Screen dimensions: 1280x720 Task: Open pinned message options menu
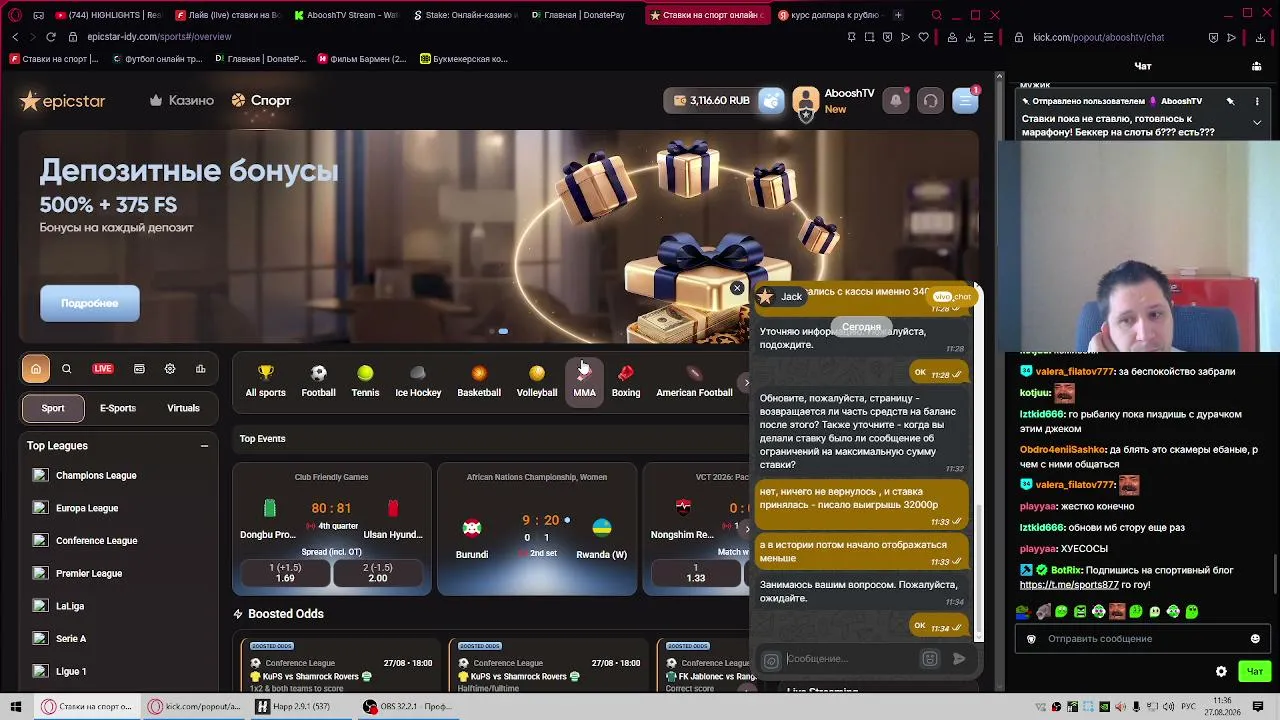(x=1257, y=101)
